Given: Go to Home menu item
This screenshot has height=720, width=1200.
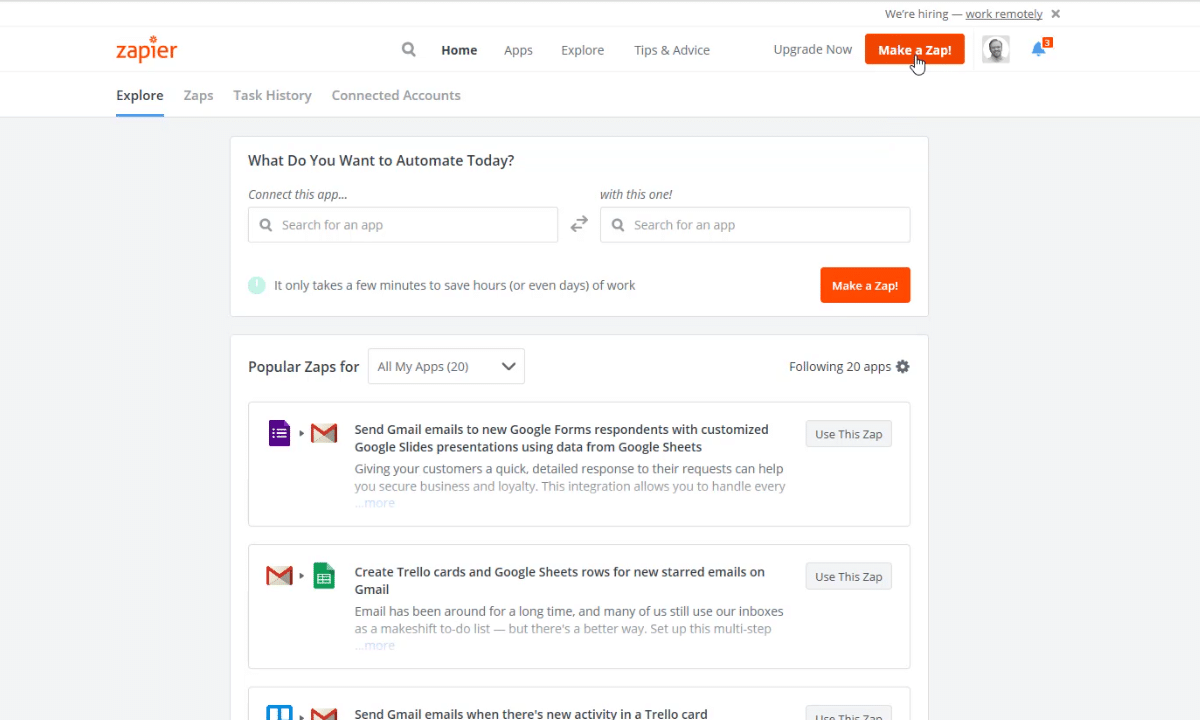Looking at the screenshot, I should click(459, 50).
